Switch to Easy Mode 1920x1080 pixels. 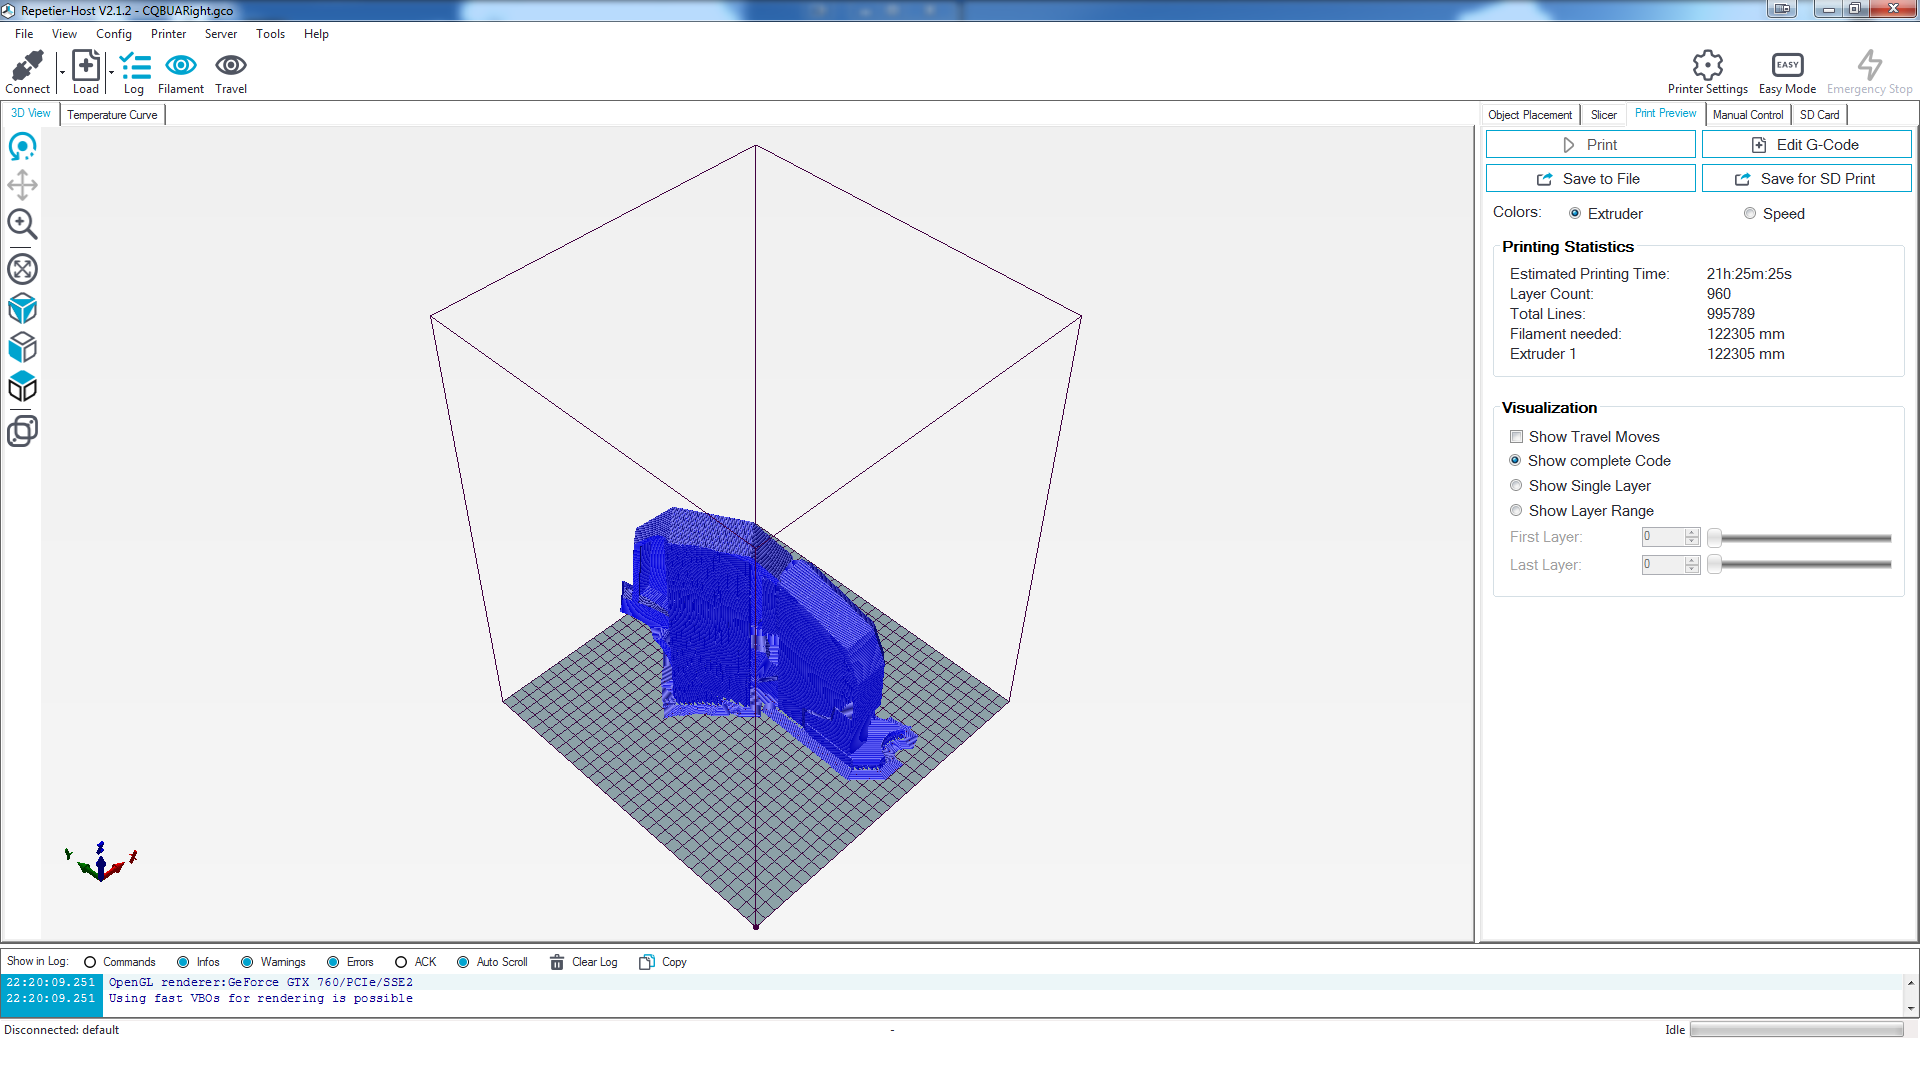[x=1787, y=66]
